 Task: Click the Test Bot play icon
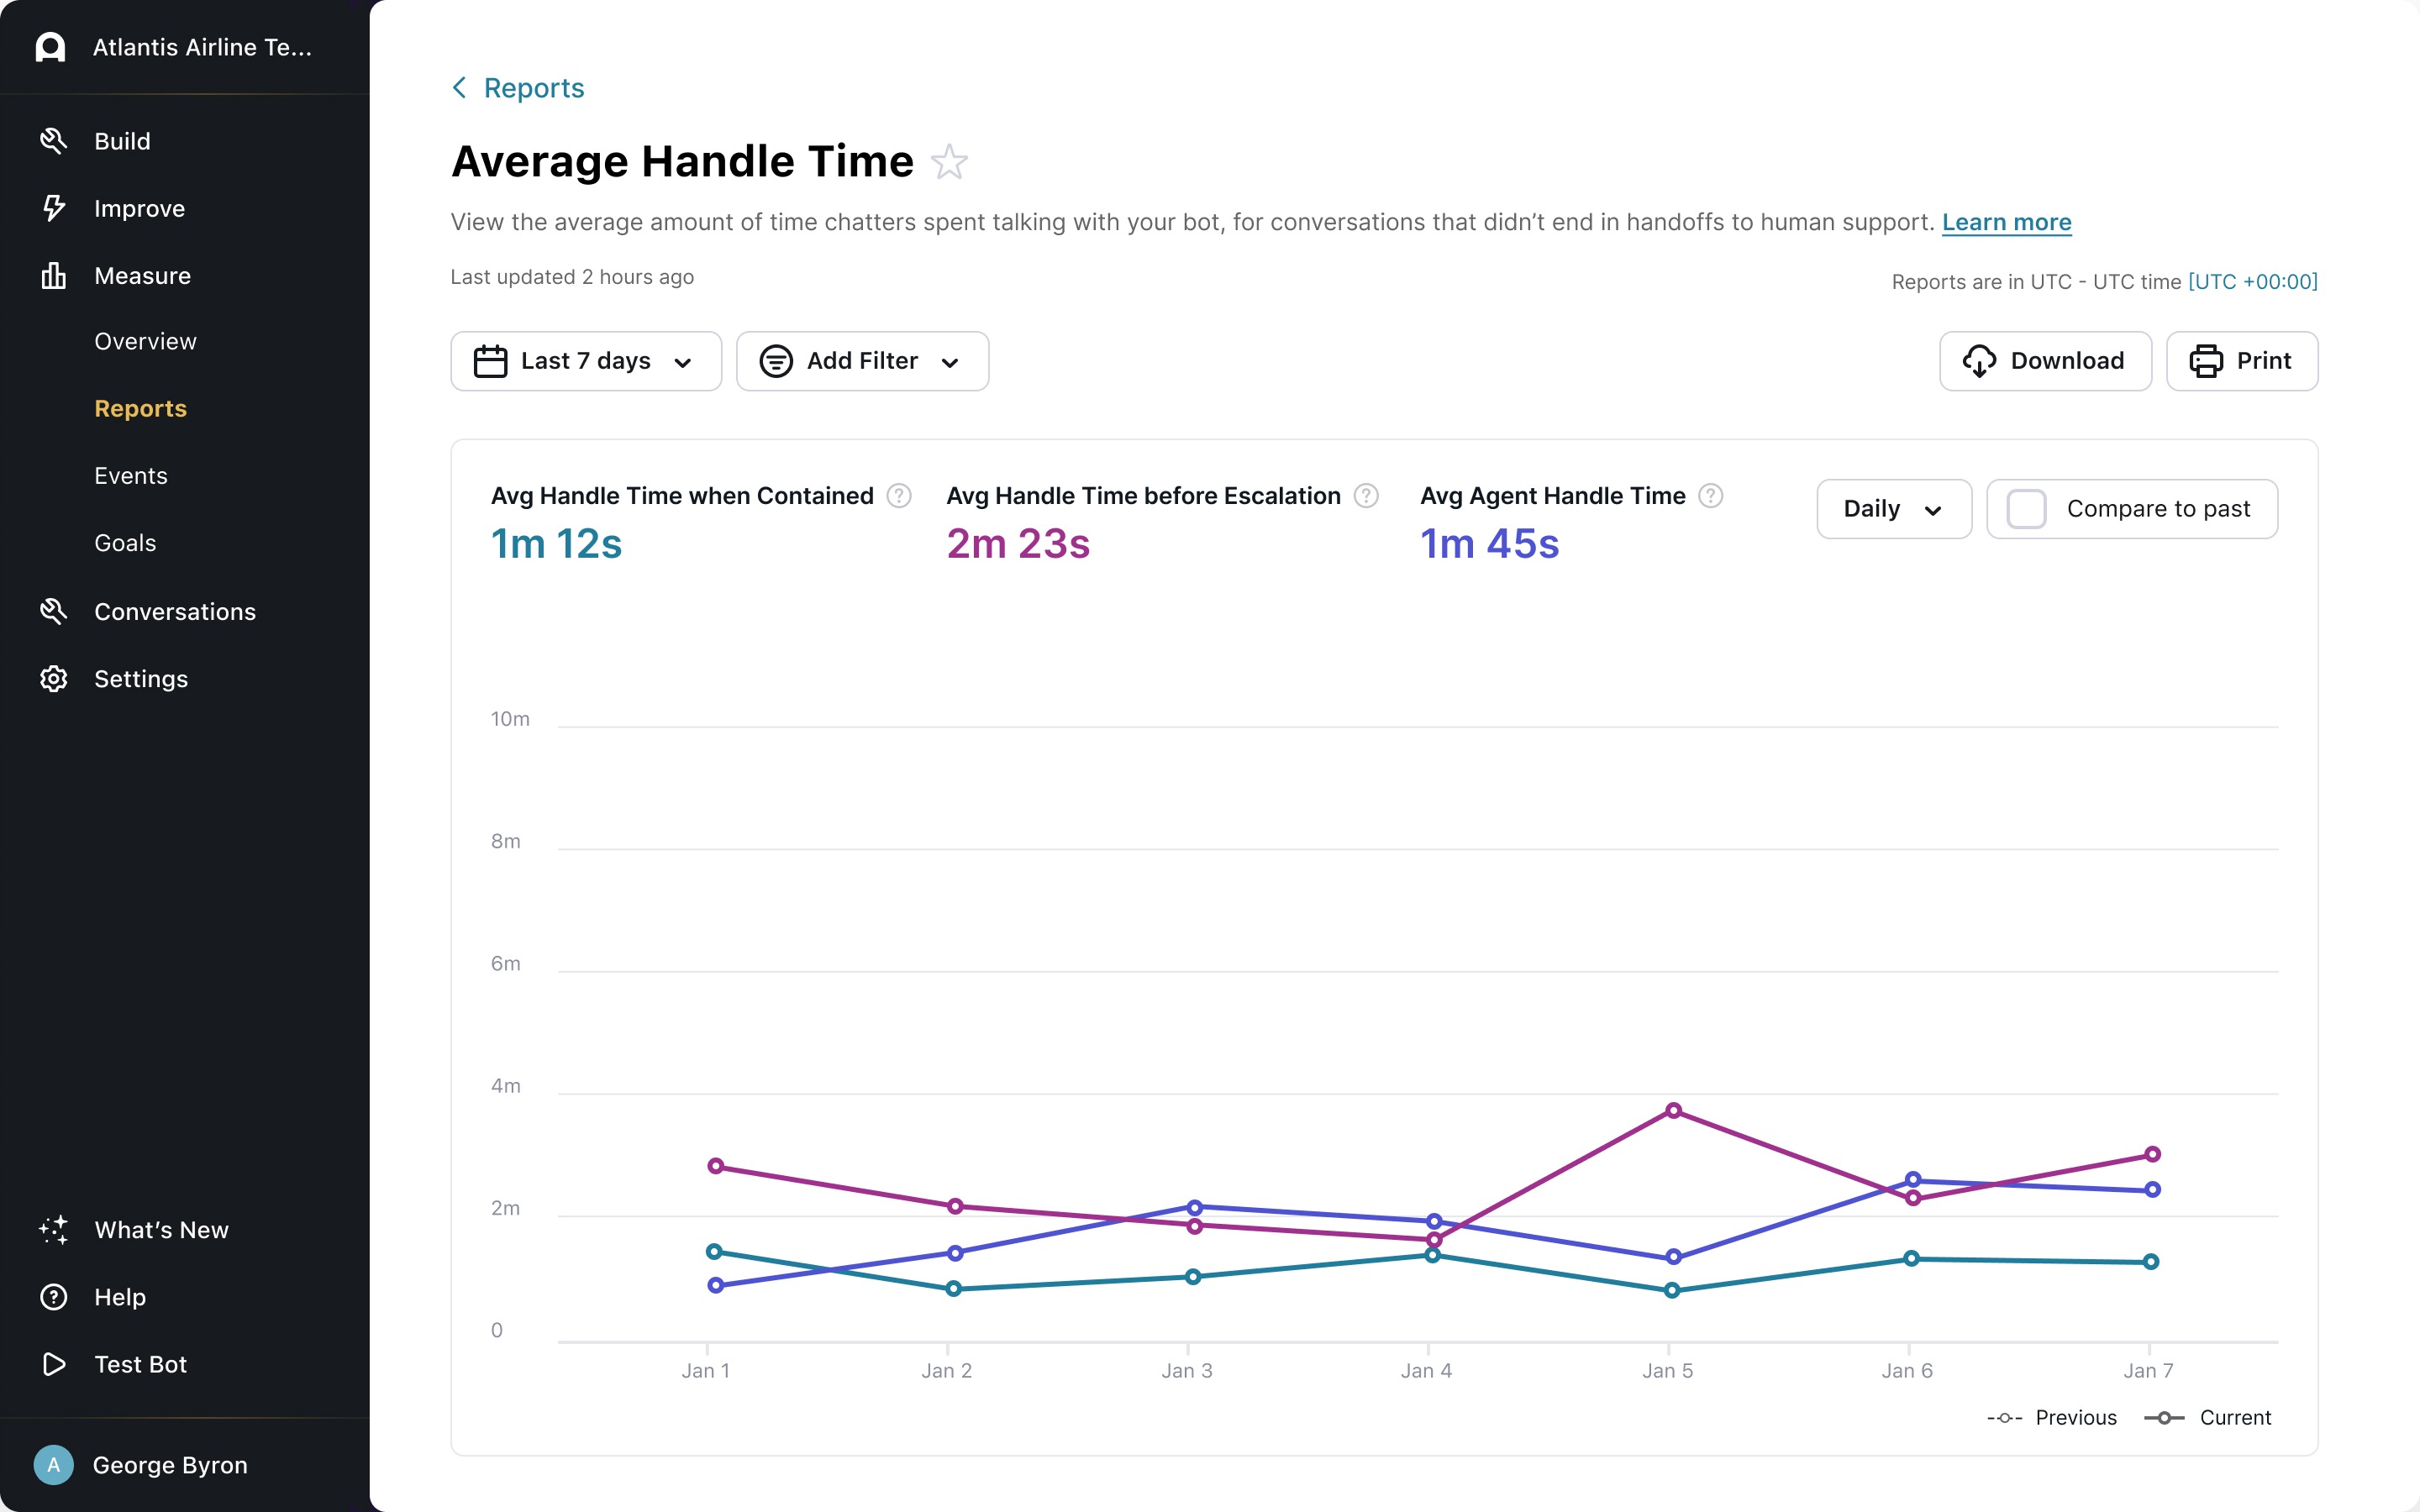53,1364
